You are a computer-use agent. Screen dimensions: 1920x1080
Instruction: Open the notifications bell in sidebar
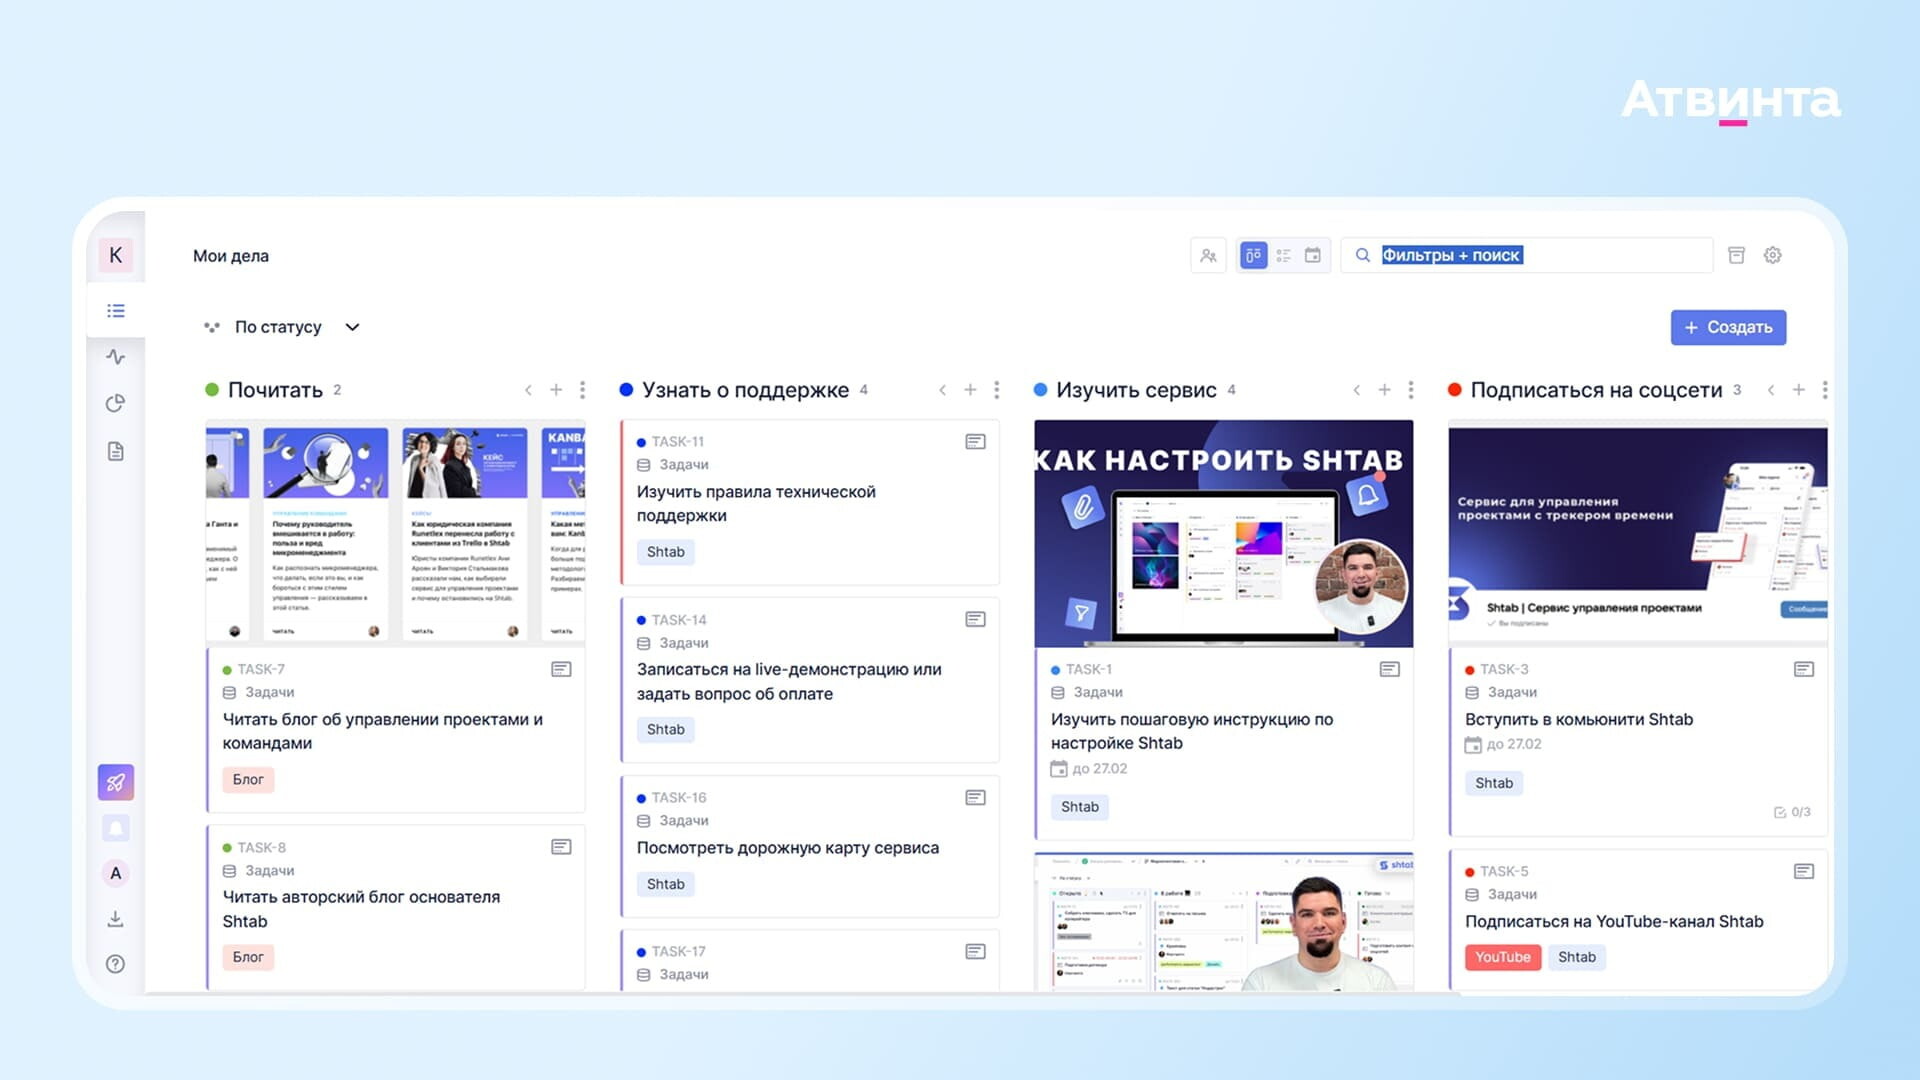pyautogui.click(x=116, y=828)
